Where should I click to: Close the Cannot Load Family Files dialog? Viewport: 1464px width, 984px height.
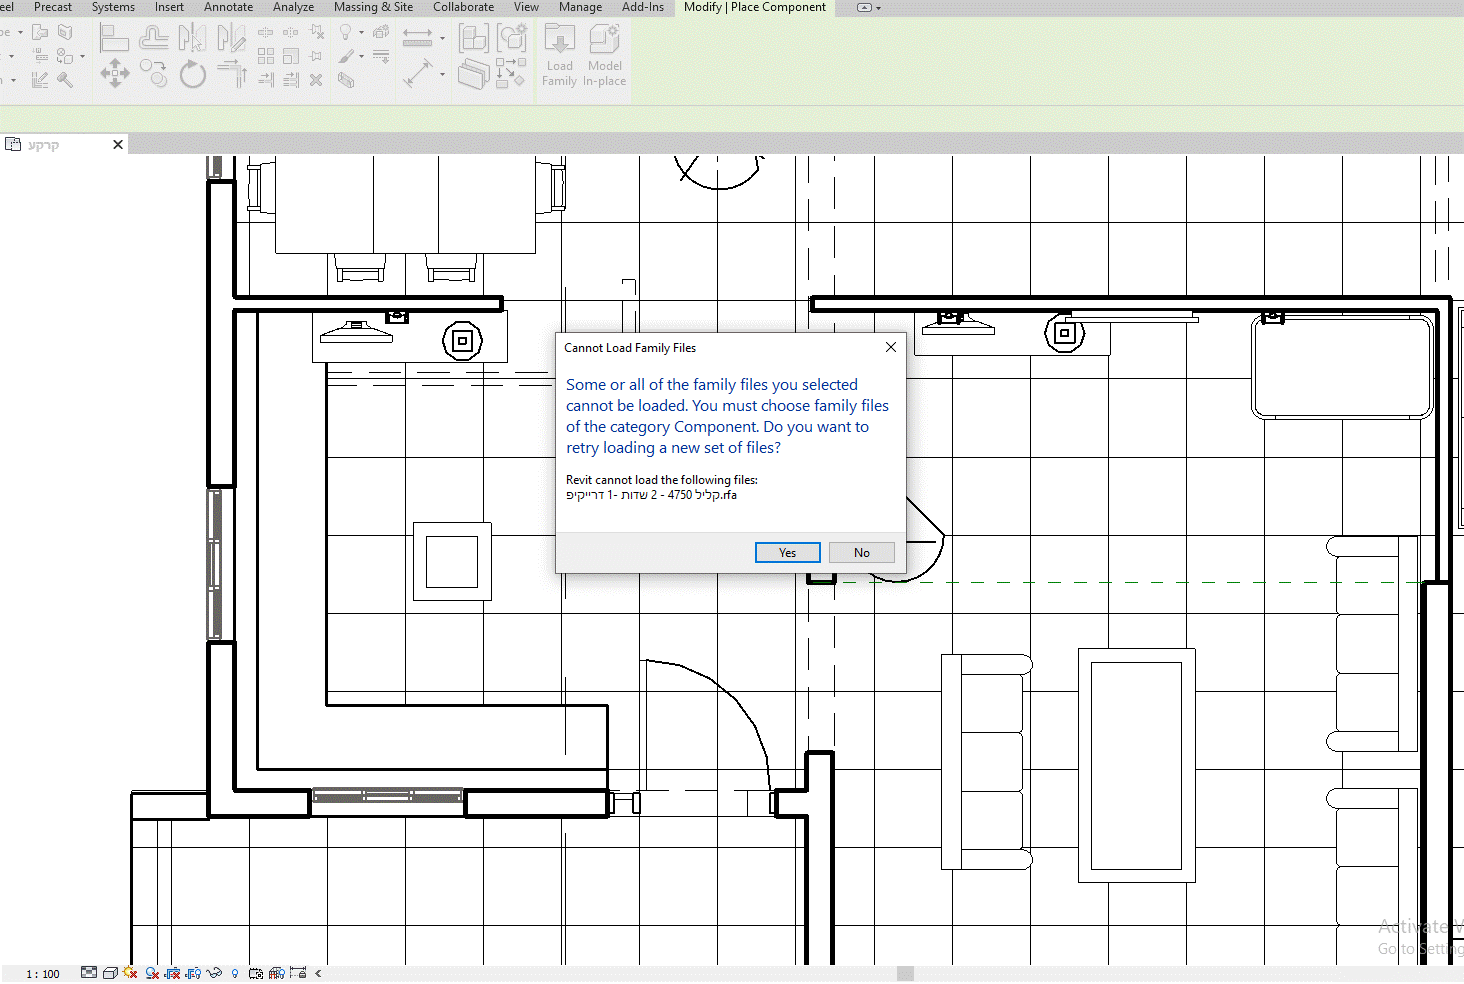[x=891, y=347]
